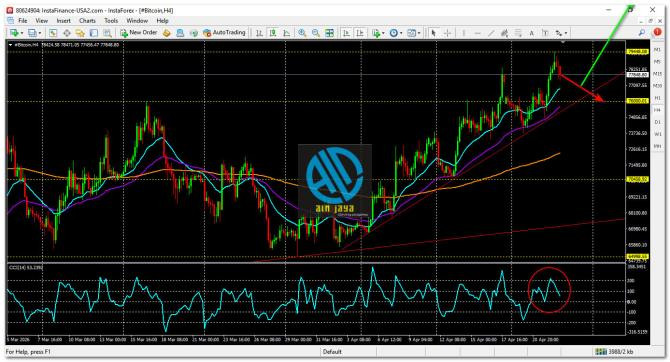Select the Cursor arrow tool
Image resolution: width=670 pixels, height=362 pixels.
[x=434, y=32]
